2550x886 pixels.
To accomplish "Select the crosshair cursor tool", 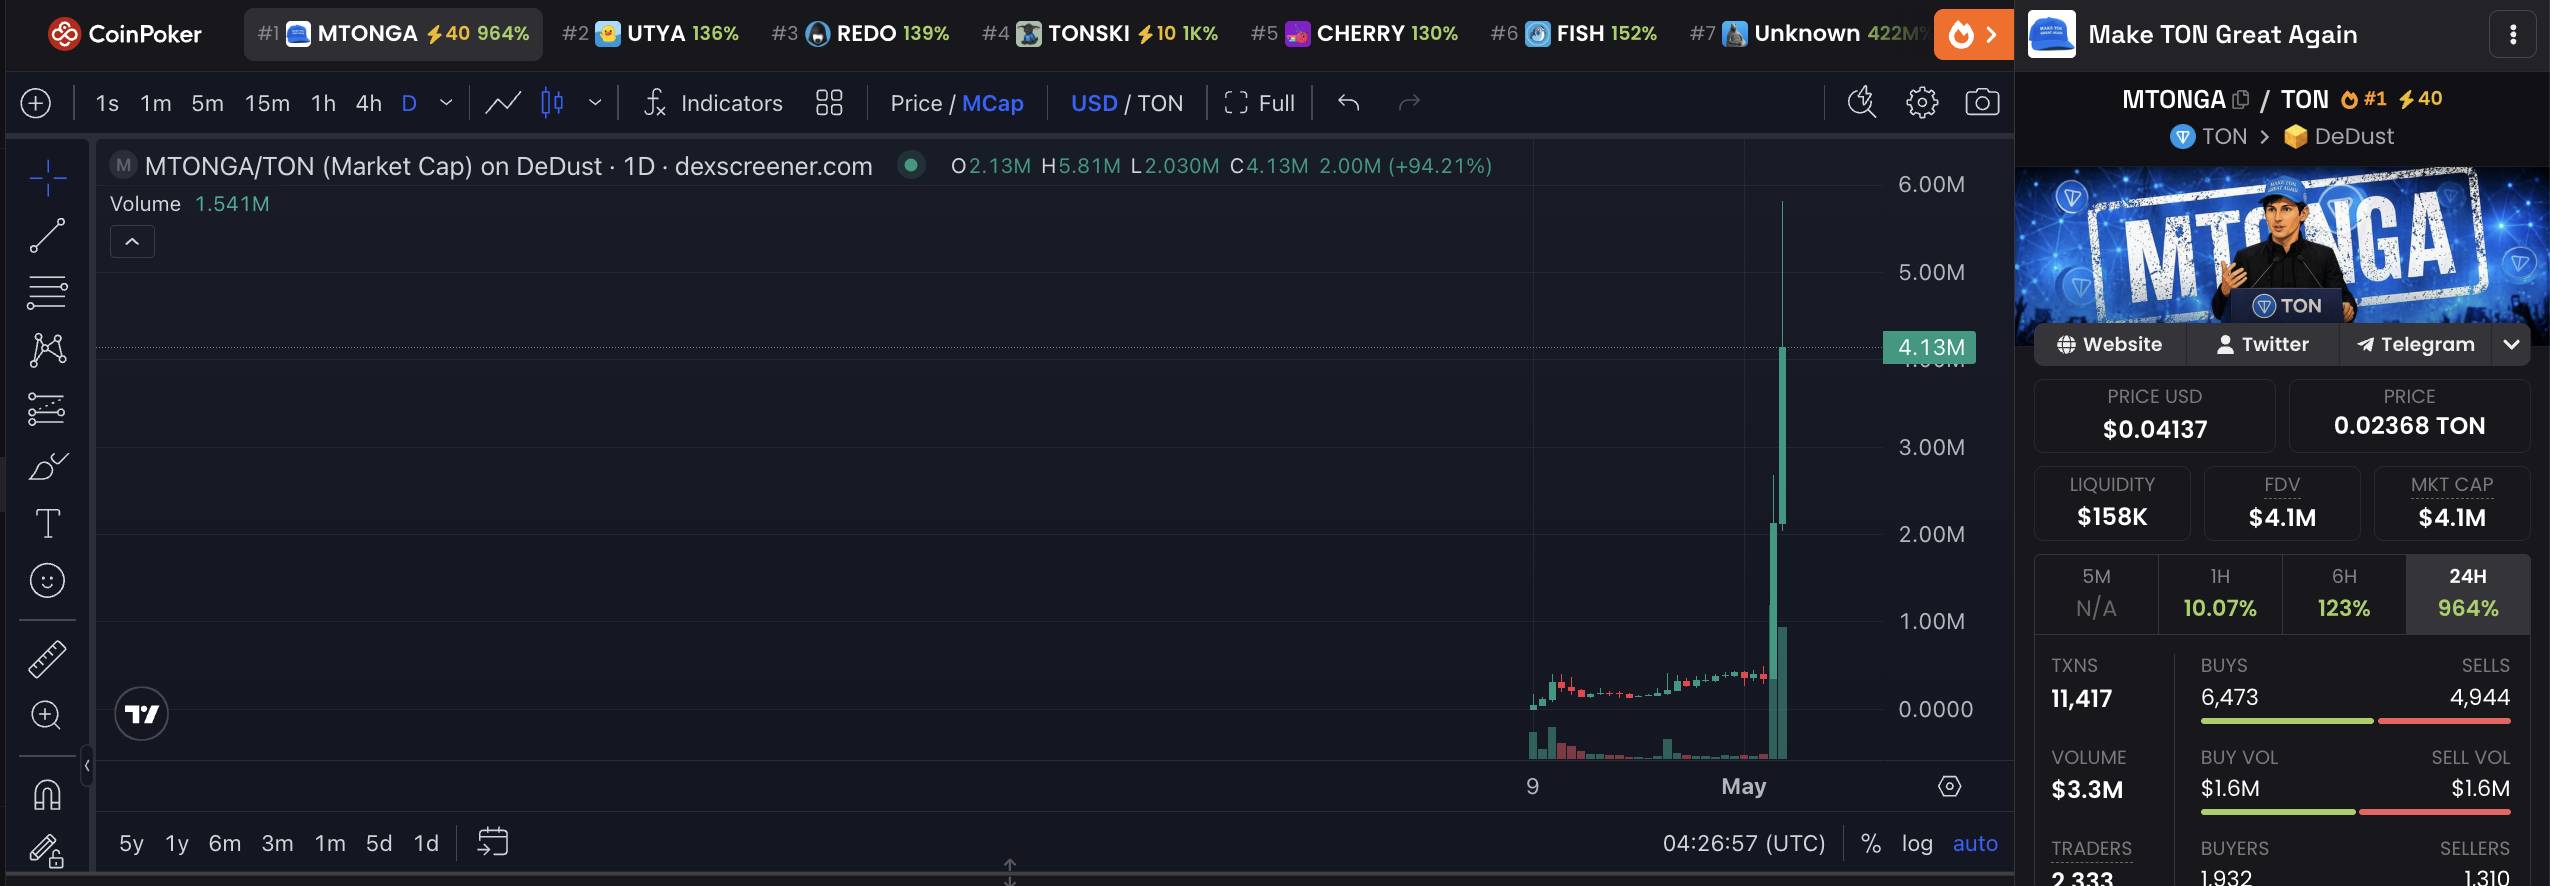I will click(47, 178).
